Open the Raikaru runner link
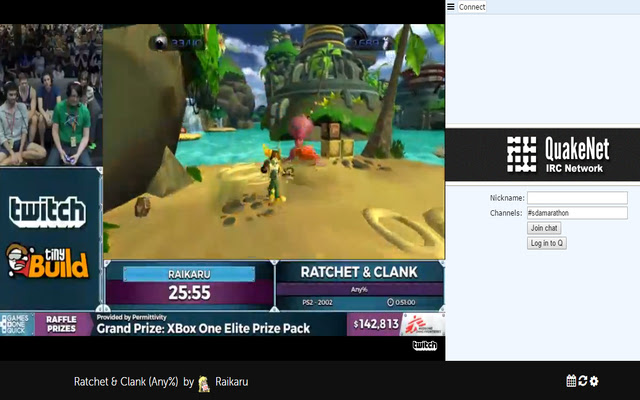This screenshot has height=400, width=640. click(231, 382)
